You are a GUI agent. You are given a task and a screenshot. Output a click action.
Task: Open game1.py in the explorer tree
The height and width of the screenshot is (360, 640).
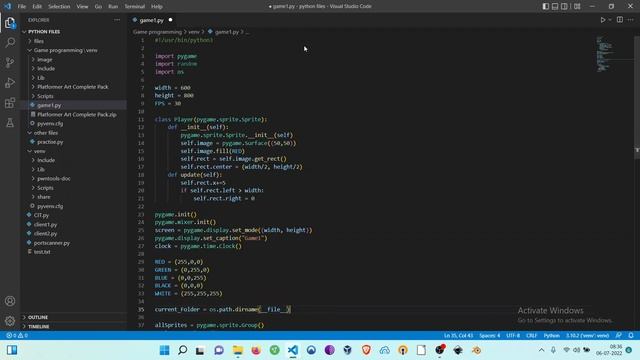pyautogui.click(x=49, y=105)
